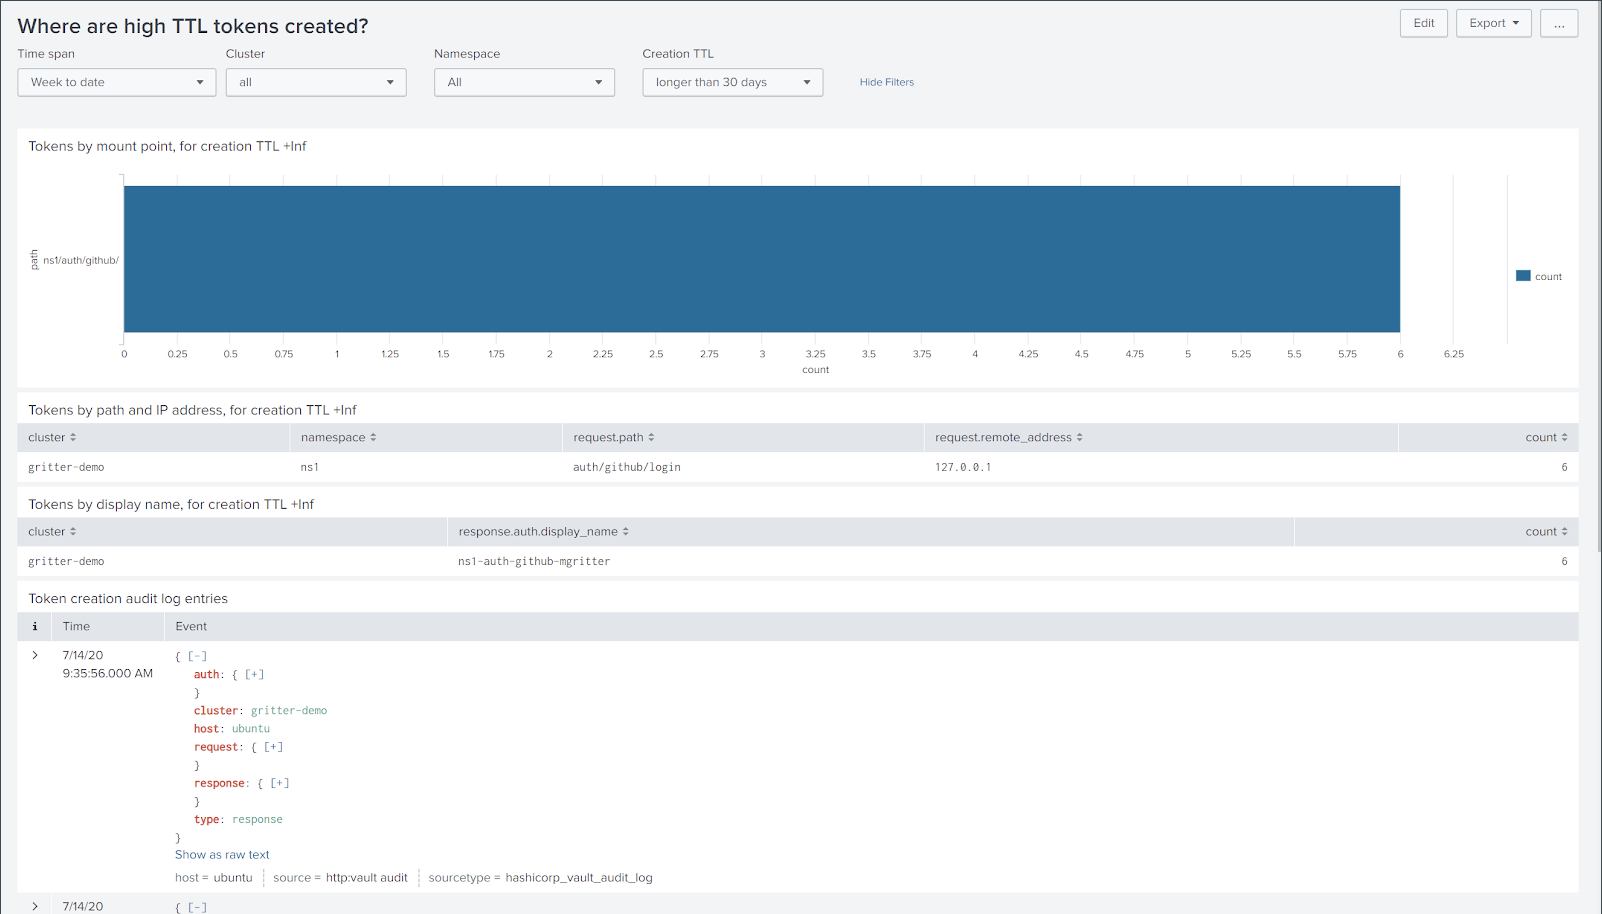
Task: Expand the first audit log entry chevron
Action: pos(35,655)
